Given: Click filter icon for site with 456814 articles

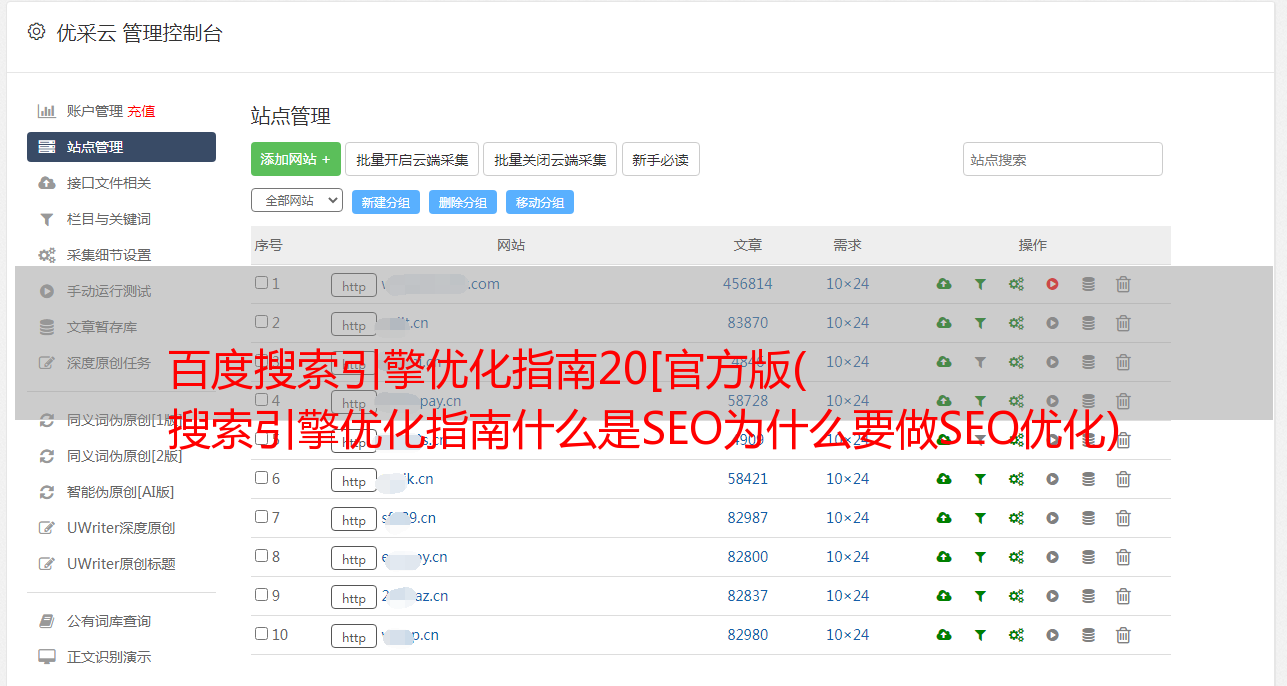Looking at the screenshot, I should tap(980, 284).
